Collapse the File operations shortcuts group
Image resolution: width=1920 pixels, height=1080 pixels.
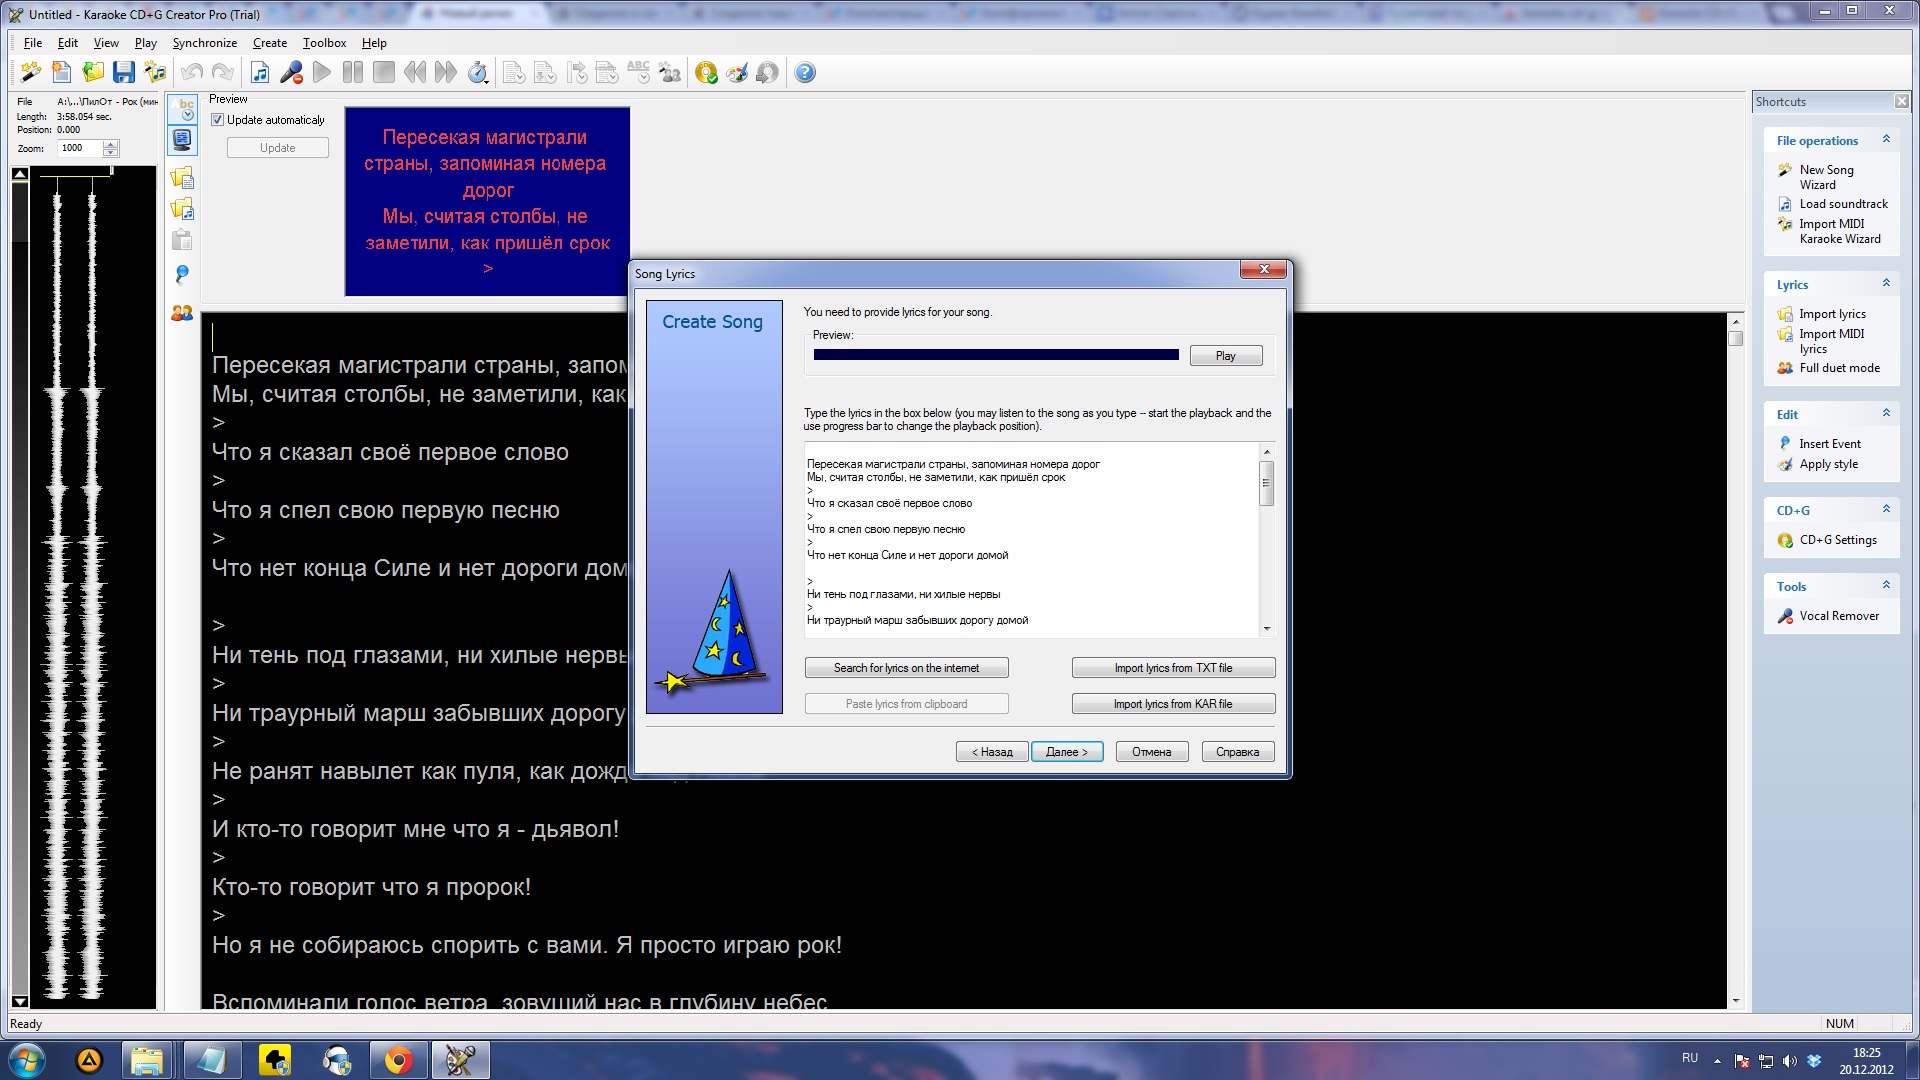click(1886, 140)
